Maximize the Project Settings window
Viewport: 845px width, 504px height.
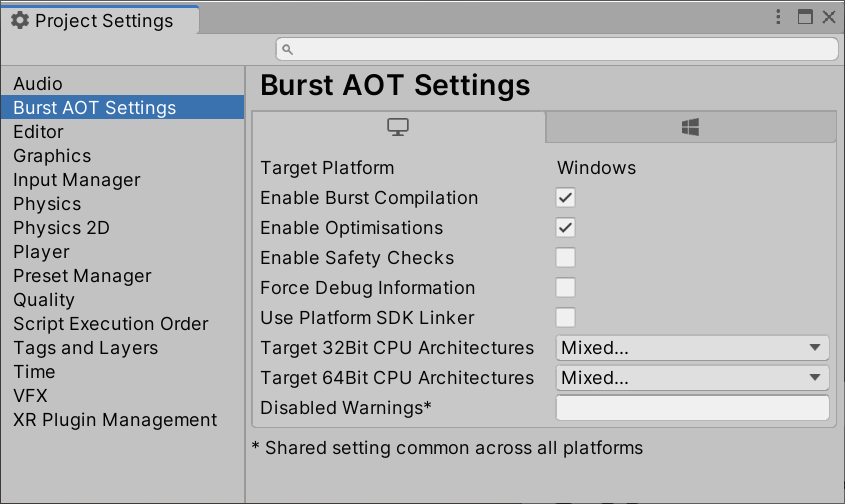[x=805, y=17]
